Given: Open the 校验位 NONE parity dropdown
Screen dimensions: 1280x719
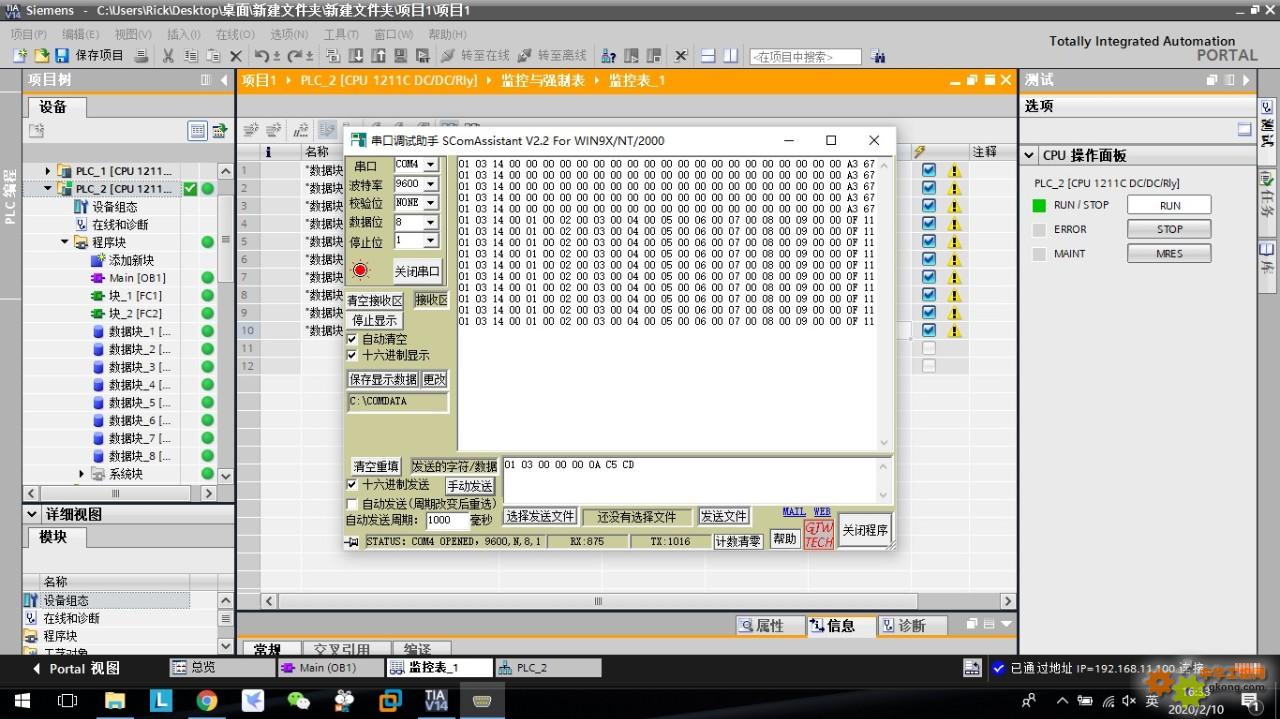Looking at the screenshot, I should click(431, 203).
